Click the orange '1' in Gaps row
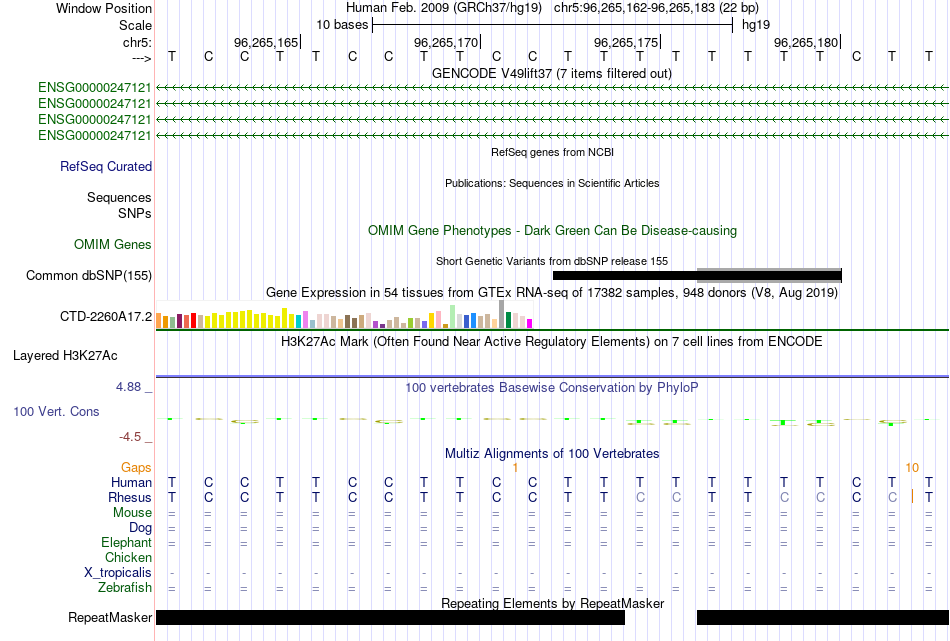This screenshot has height=641, width=950. pyautogui.click(x=515, y=468)
